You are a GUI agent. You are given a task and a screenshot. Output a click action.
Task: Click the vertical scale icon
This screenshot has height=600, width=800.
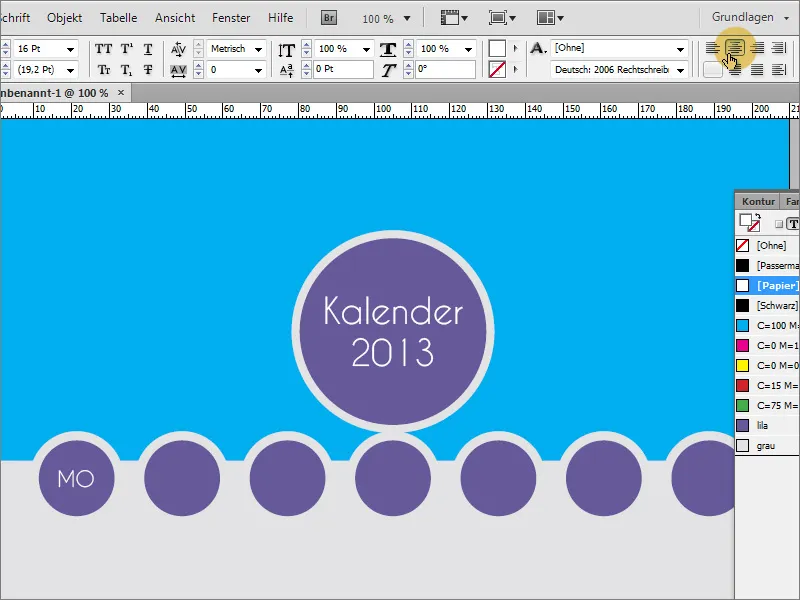click(x=287, y=50)
